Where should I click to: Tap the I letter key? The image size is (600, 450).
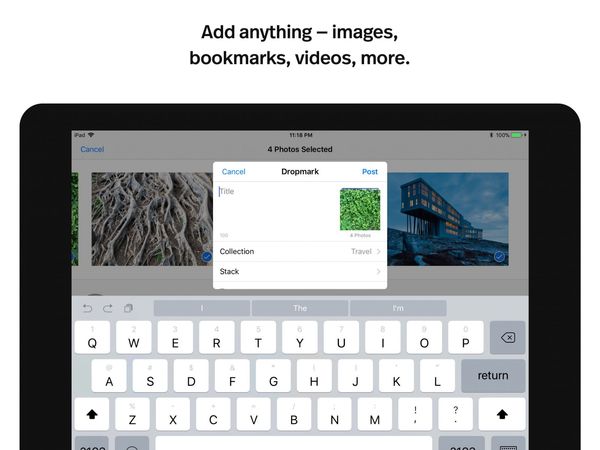tap(383, 338)
